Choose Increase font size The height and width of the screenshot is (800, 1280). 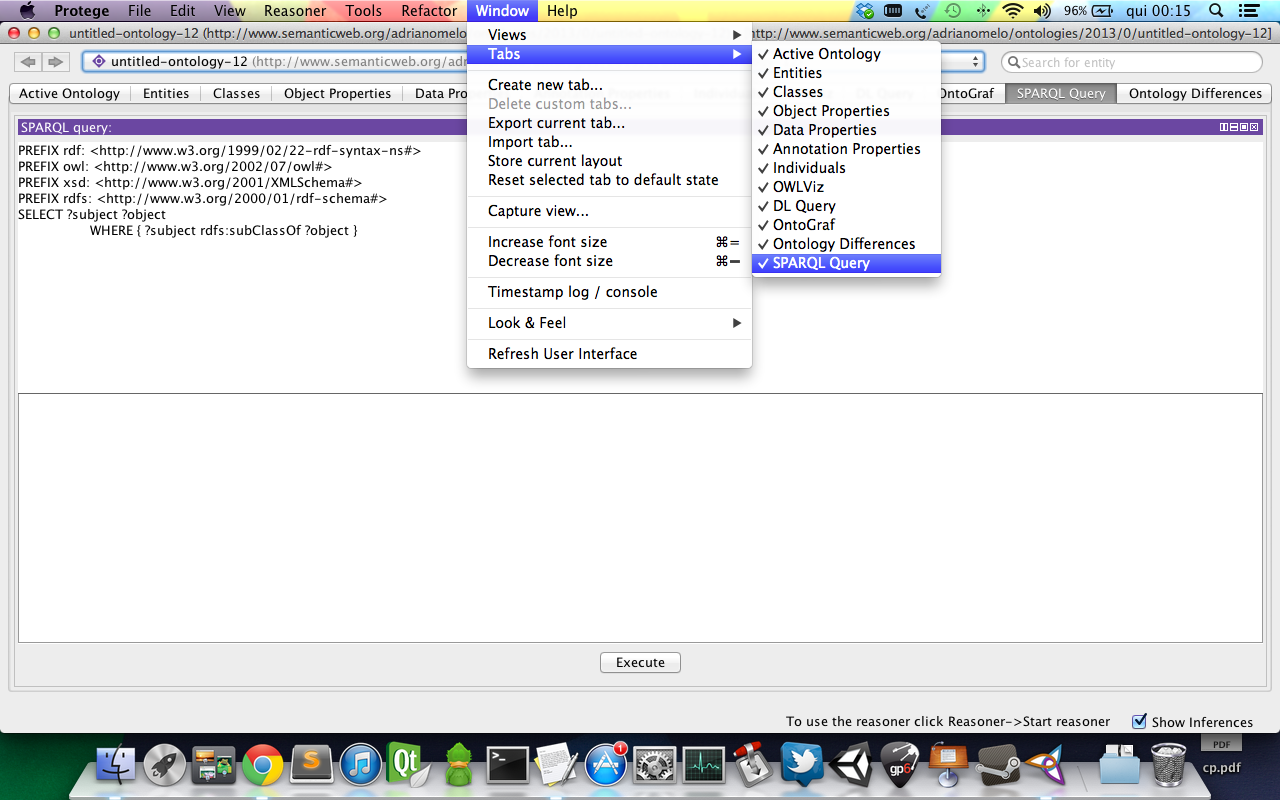pos(609,242)
